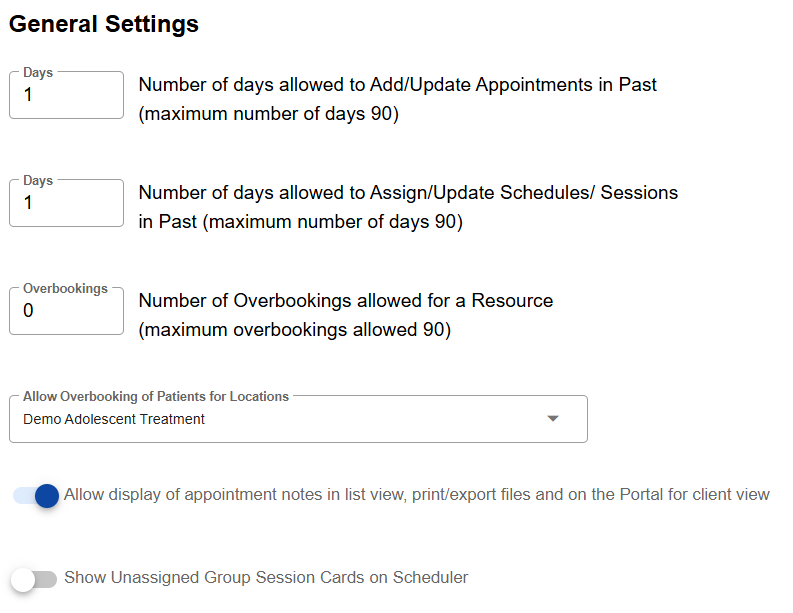Select the 'Demo Adolescent Treatment' value in the locations combo box
This screenshot has width=793, height=613.
[x=114, y=419]
